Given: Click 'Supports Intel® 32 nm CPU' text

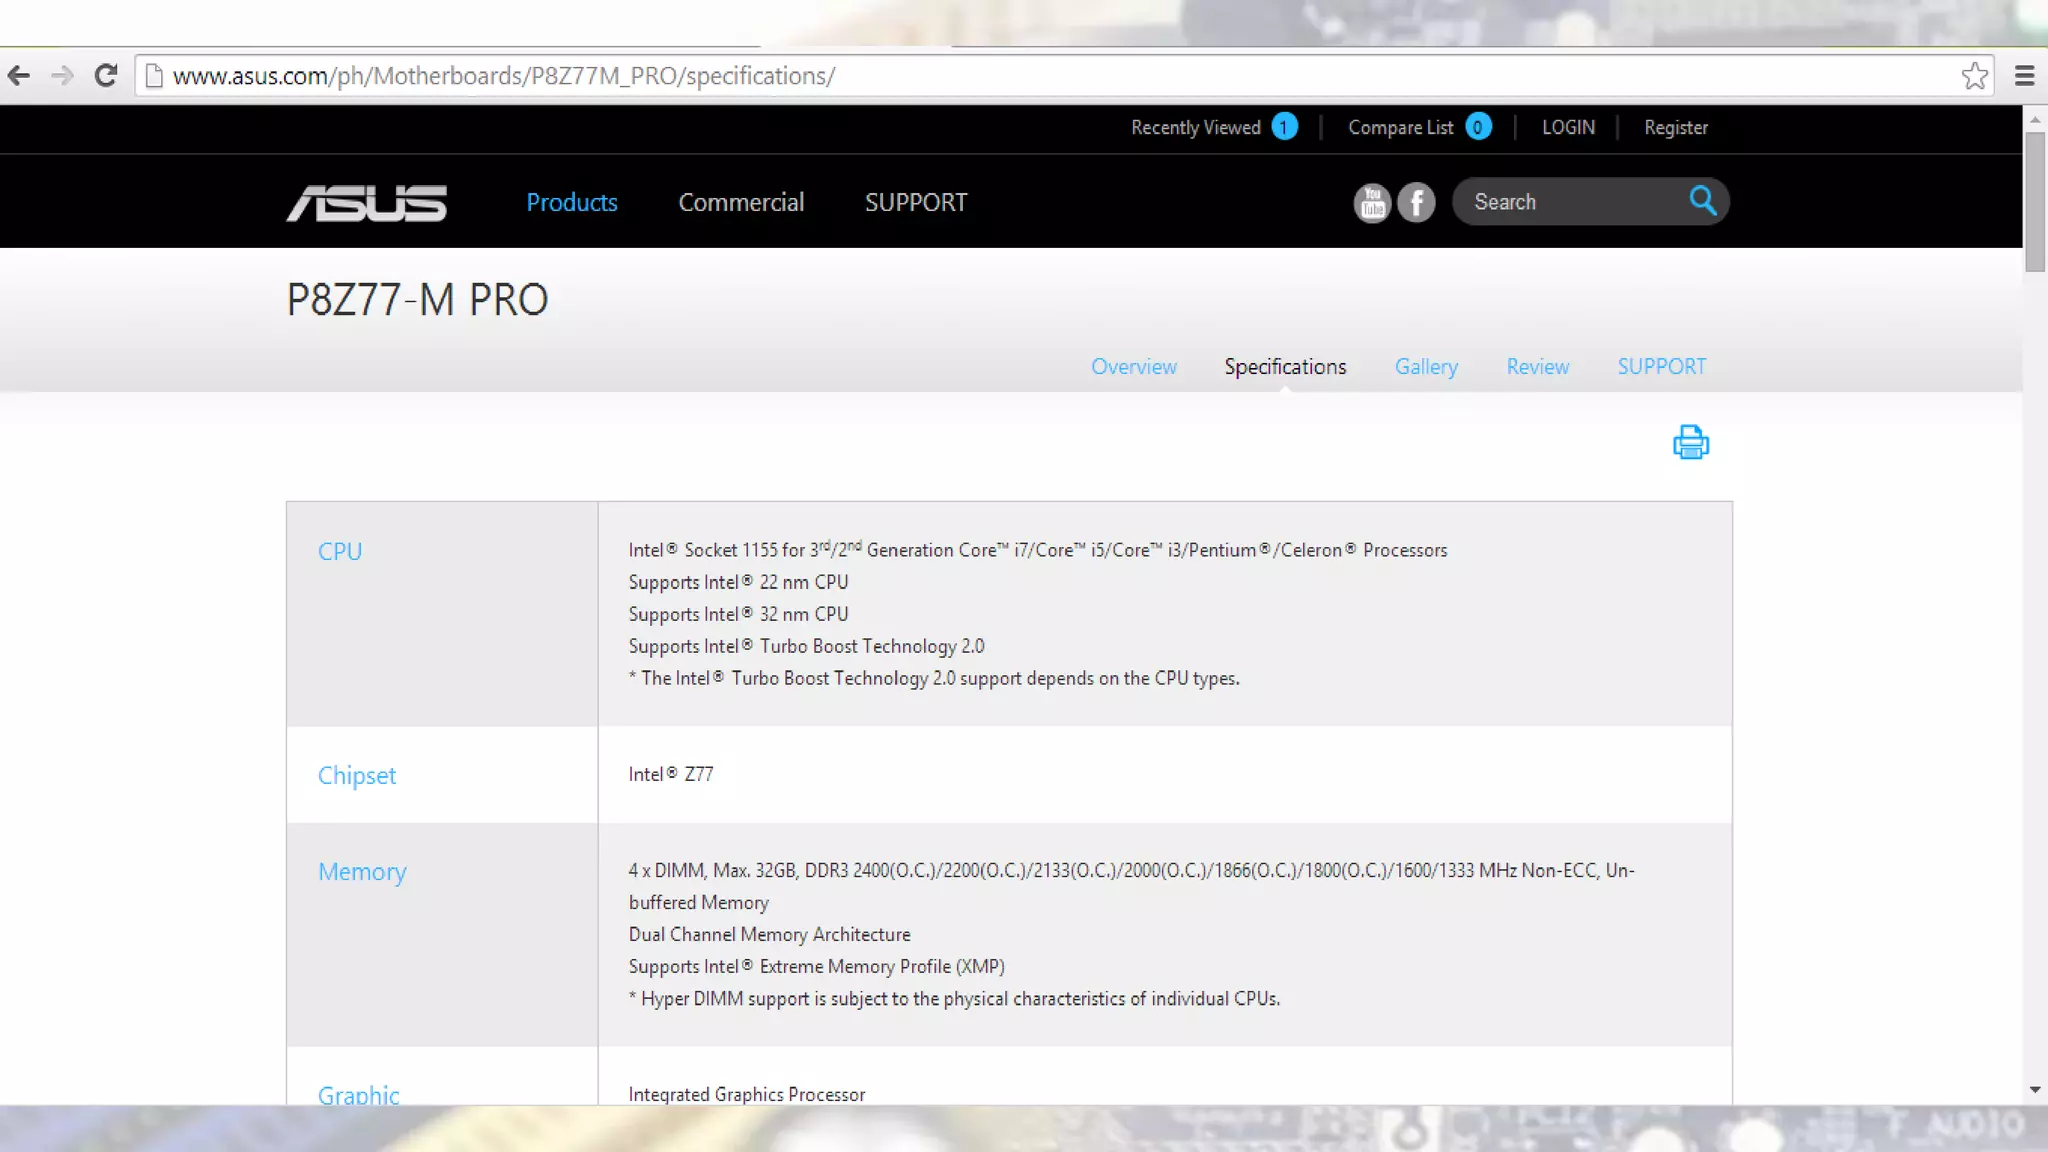Looking at the screenshot, I should (738, 614).
